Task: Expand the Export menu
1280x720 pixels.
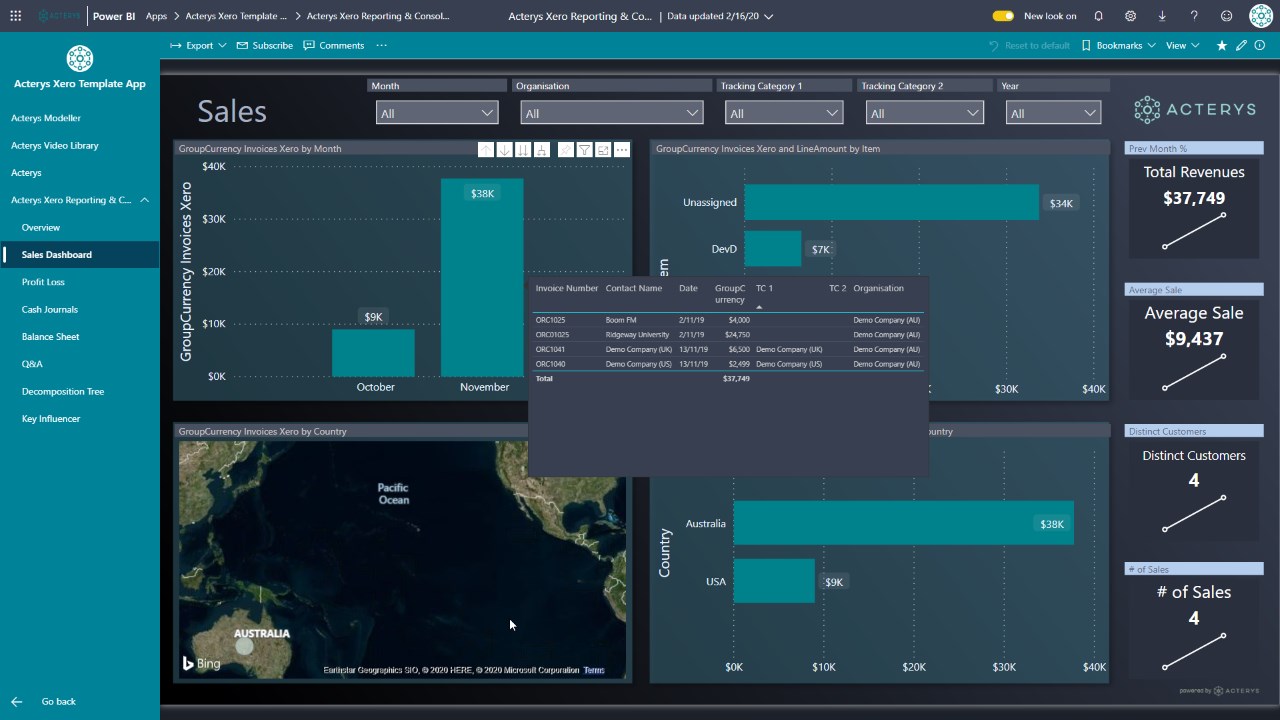Action: [x=198, y=45]
